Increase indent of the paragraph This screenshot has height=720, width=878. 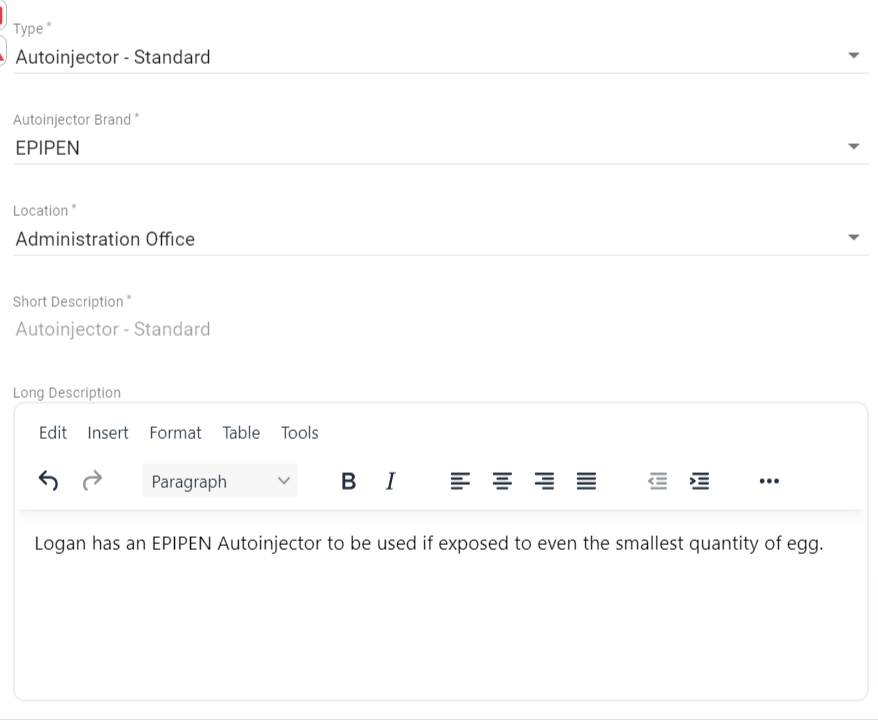click(700, 481)
